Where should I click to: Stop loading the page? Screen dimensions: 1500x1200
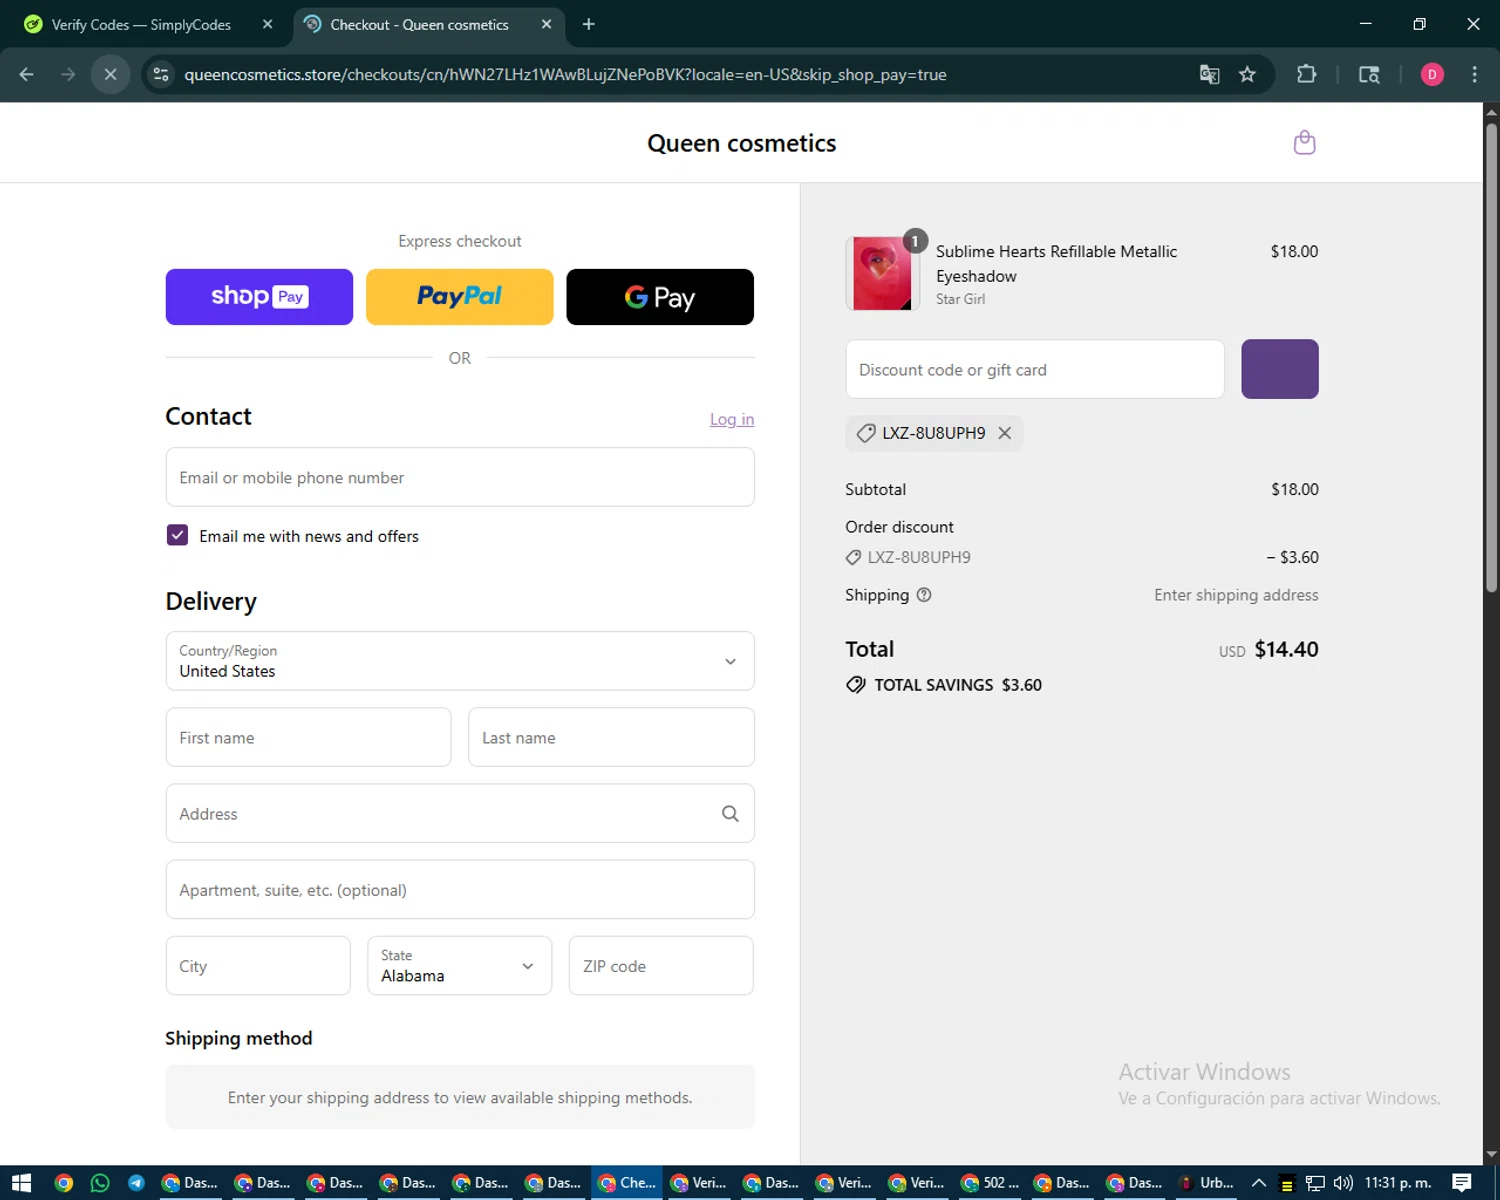coord(110,74)
